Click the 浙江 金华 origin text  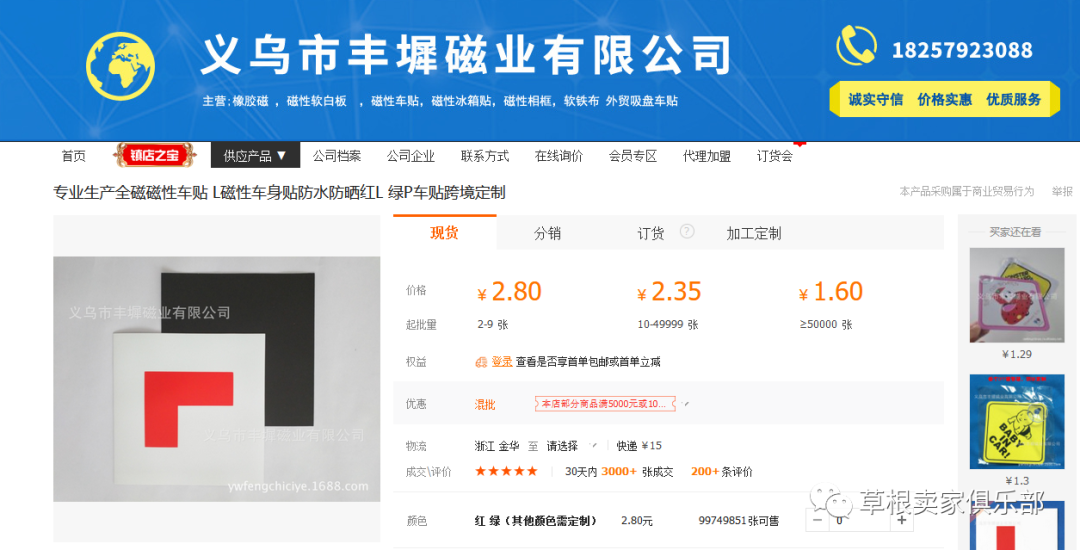(497, 446)
